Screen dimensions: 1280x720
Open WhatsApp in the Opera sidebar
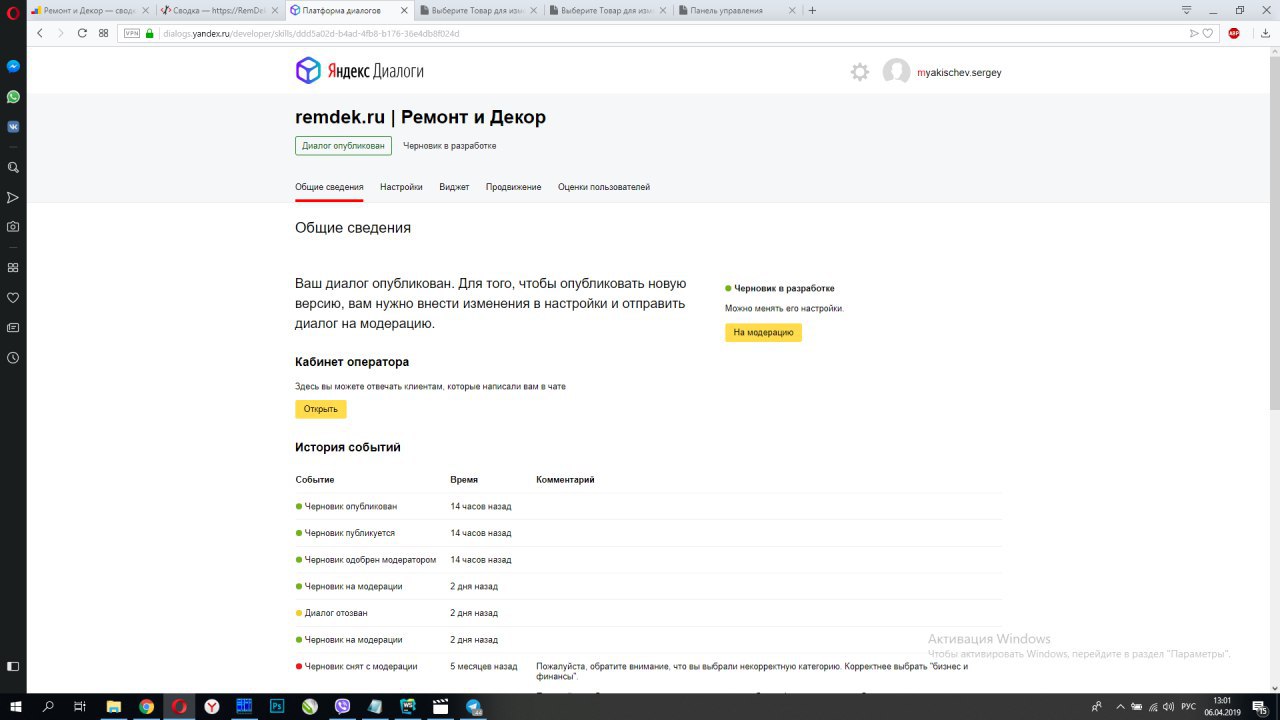tap(13, 97)
